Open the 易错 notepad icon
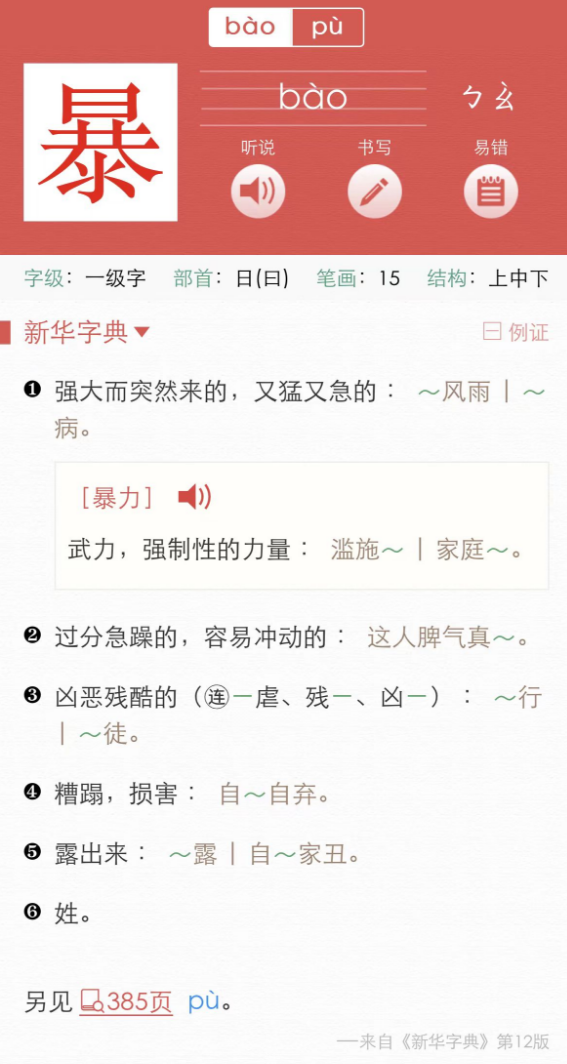Viewport: 567px width, 1064px height. 491,191
